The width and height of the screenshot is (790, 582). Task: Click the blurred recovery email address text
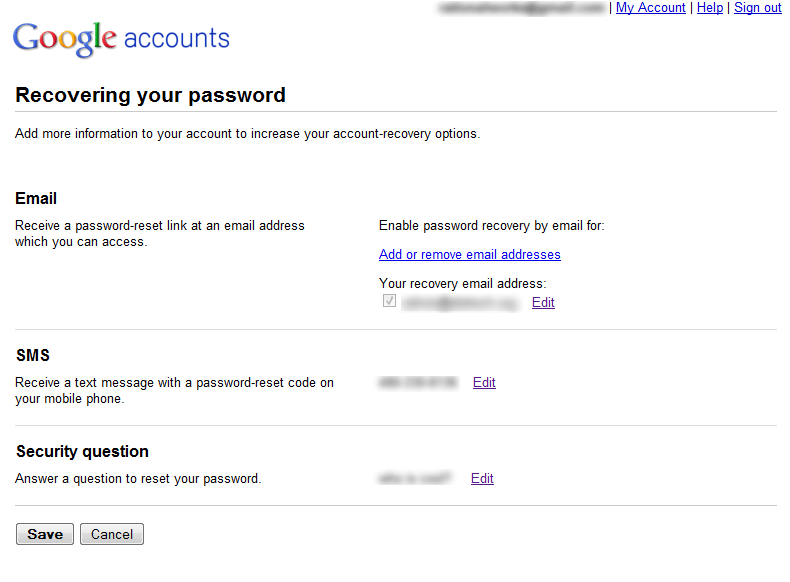(x=460, y=303)
